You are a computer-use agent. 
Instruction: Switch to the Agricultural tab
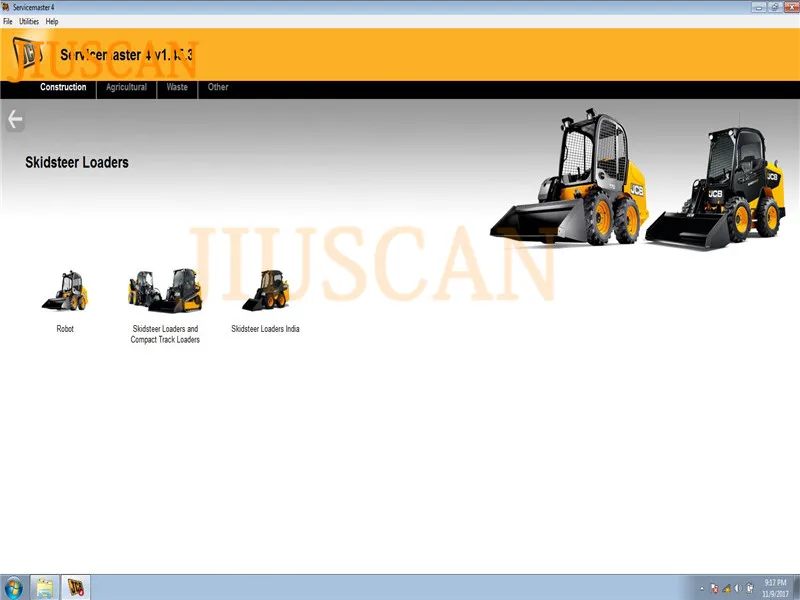(126, 88)
